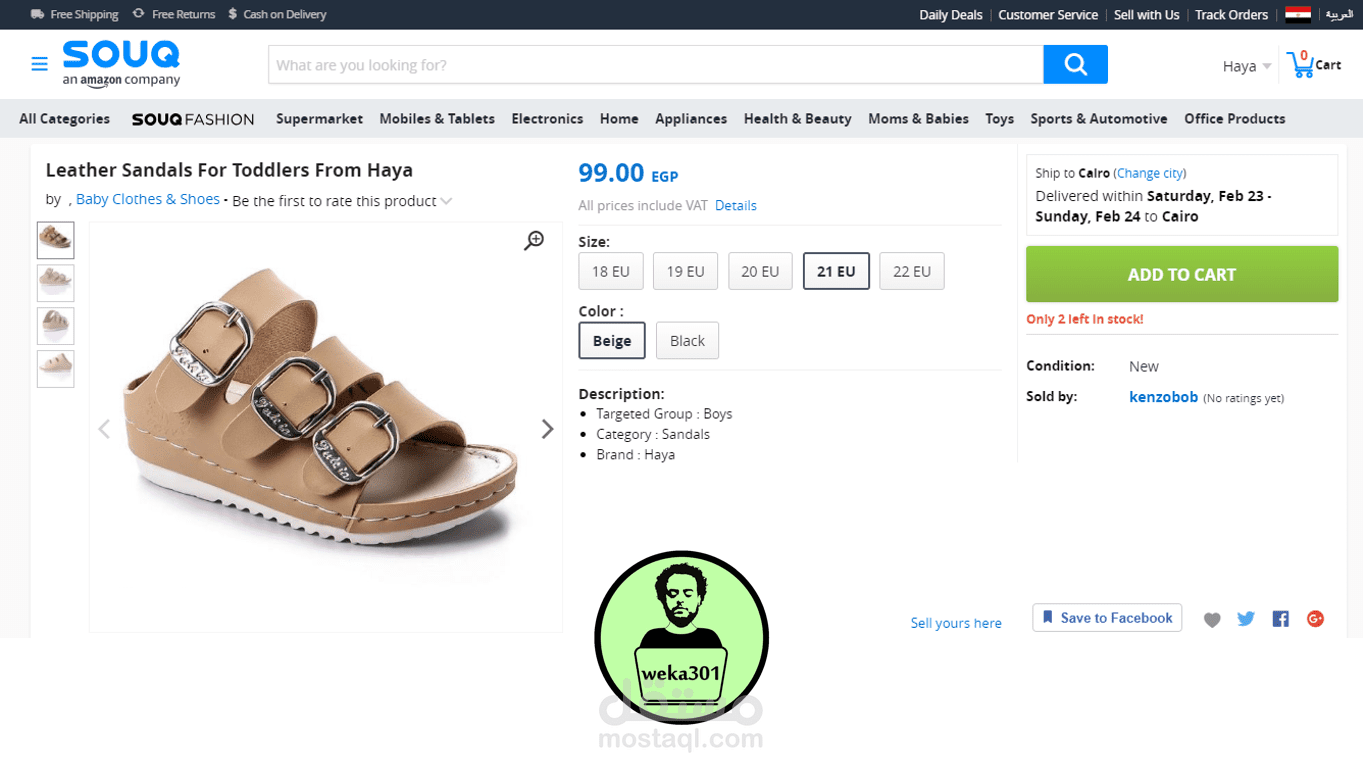Click the search input field
The width and height of the screenshot is (1363, 768).
coord(655,65)
